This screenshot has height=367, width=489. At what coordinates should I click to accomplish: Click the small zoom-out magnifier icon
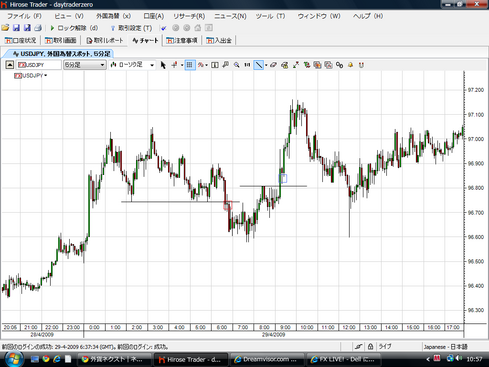(x=237, y=65)
